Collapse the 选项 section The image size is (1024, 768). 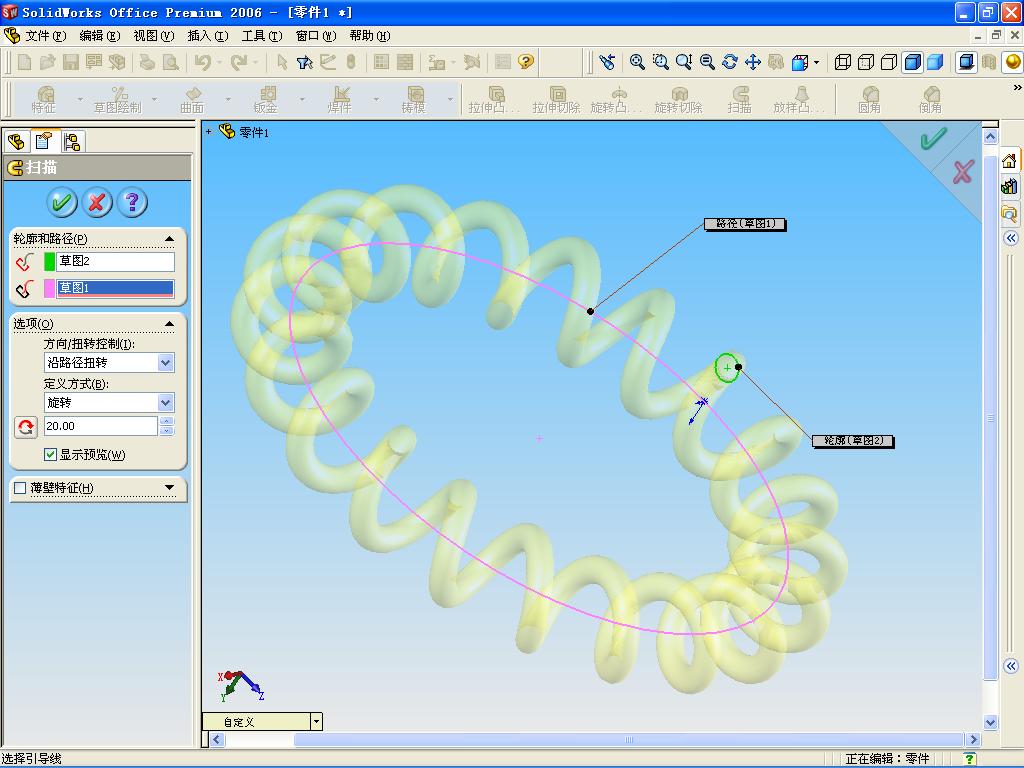(x=169, y=324)
